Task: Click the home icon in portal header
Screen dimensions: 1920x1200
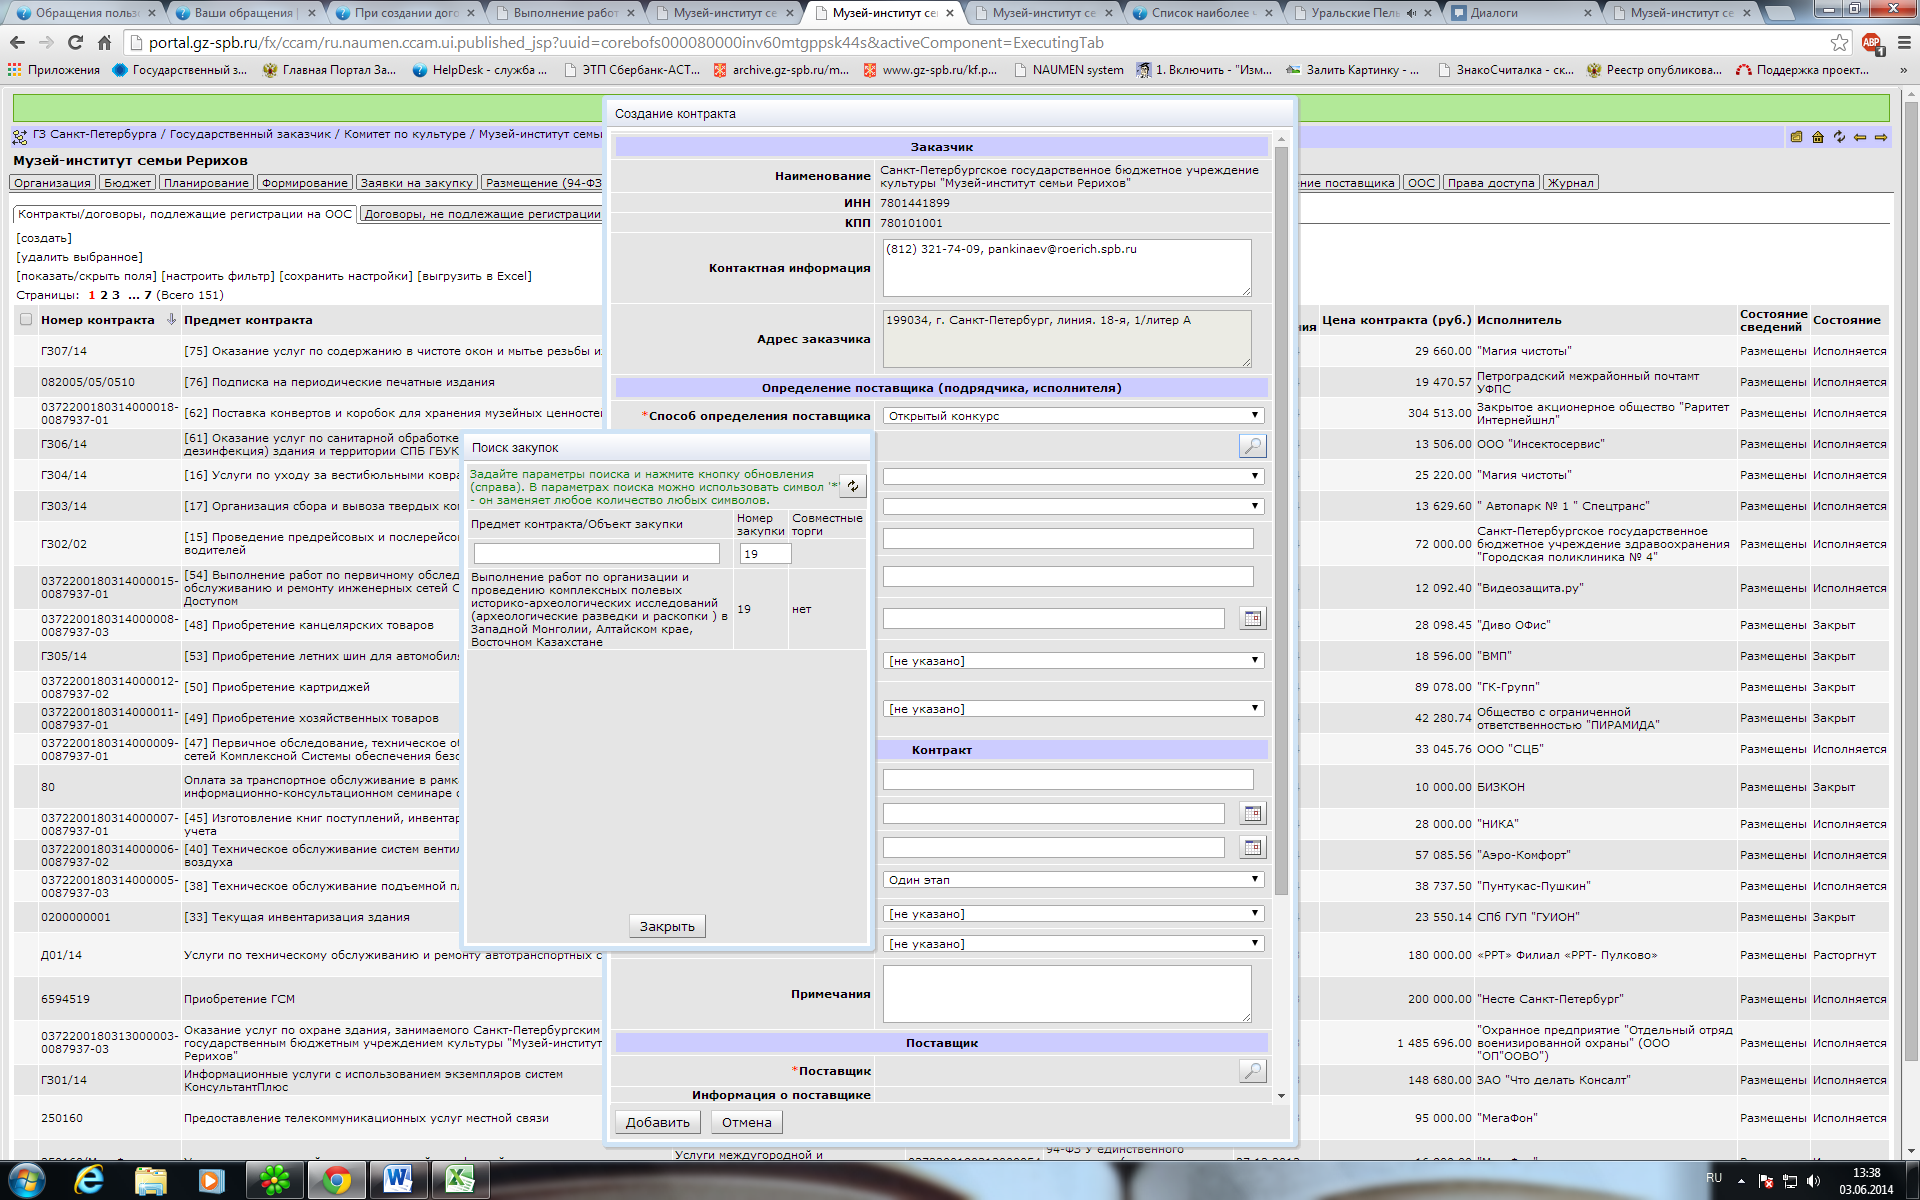Action: coord(1818,137)
